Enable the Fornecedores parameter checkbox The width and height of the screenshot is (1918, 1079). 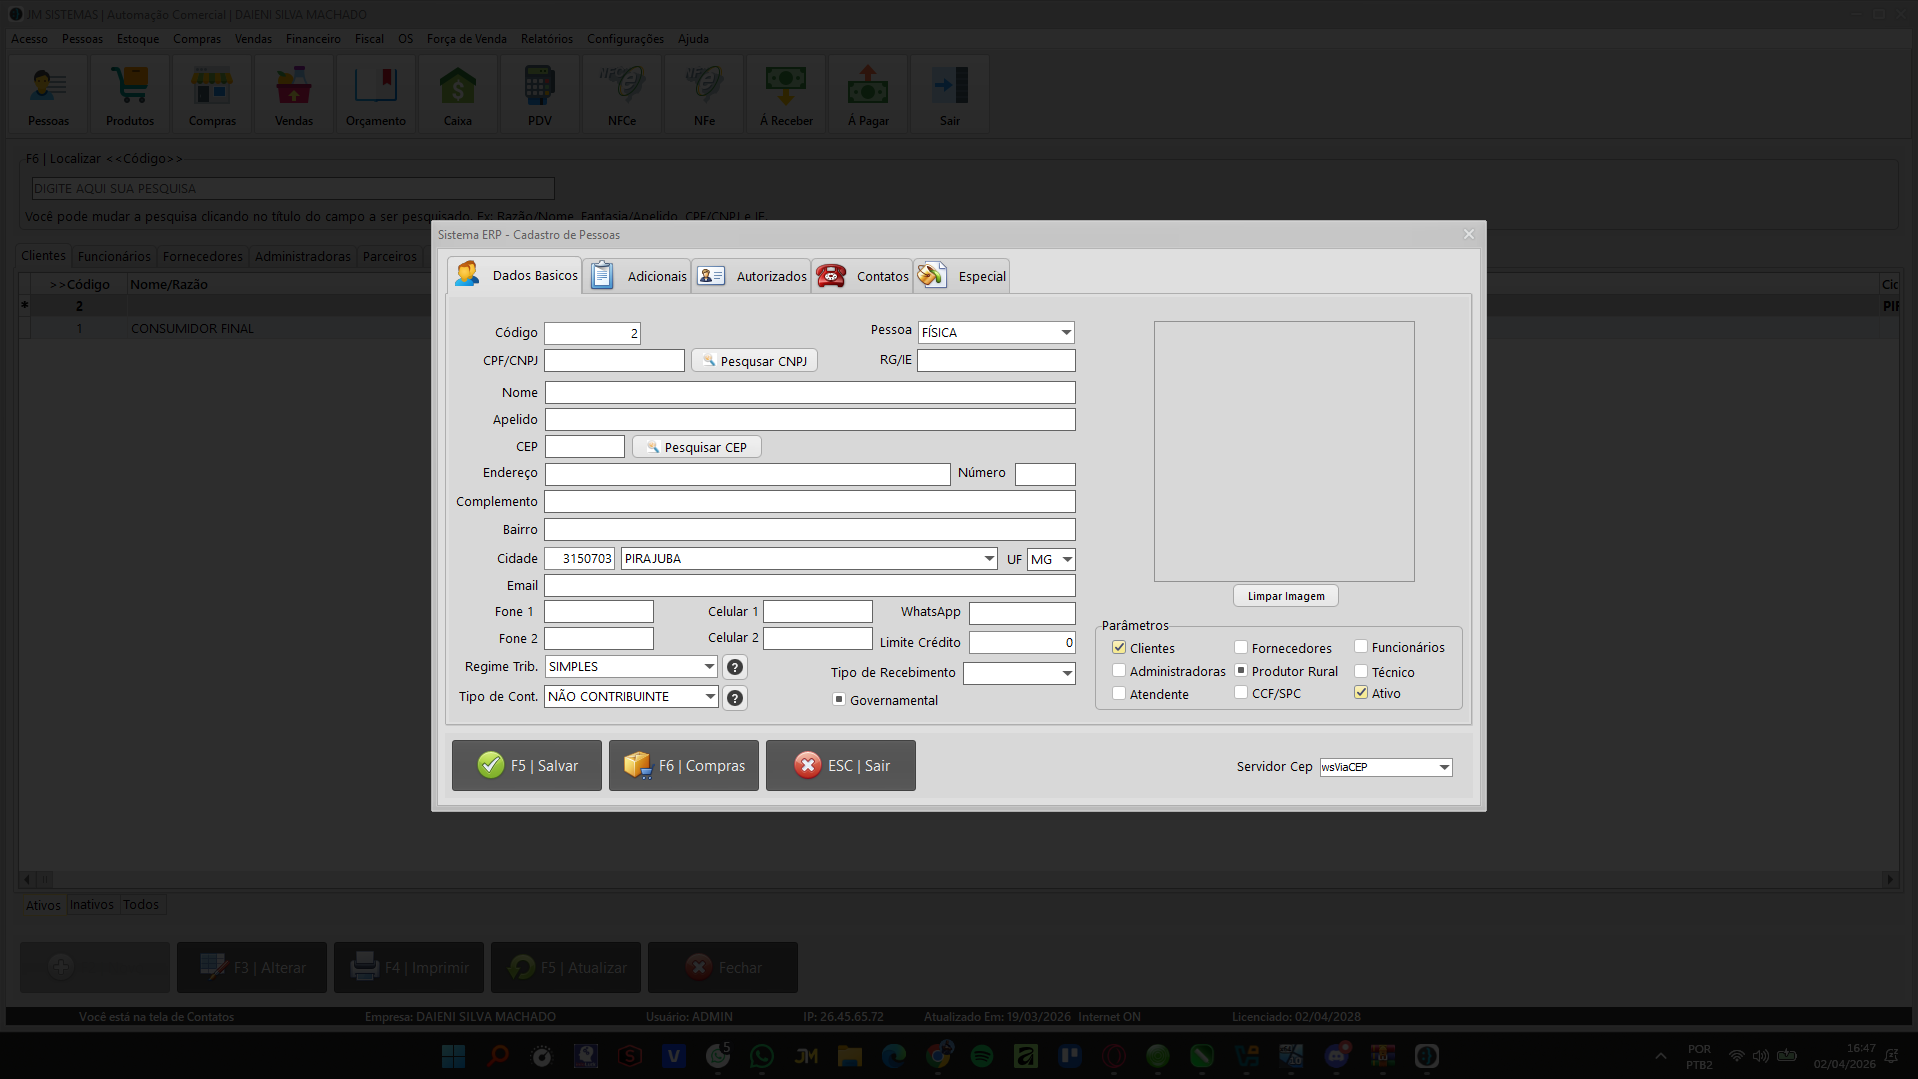point(1240,648)
